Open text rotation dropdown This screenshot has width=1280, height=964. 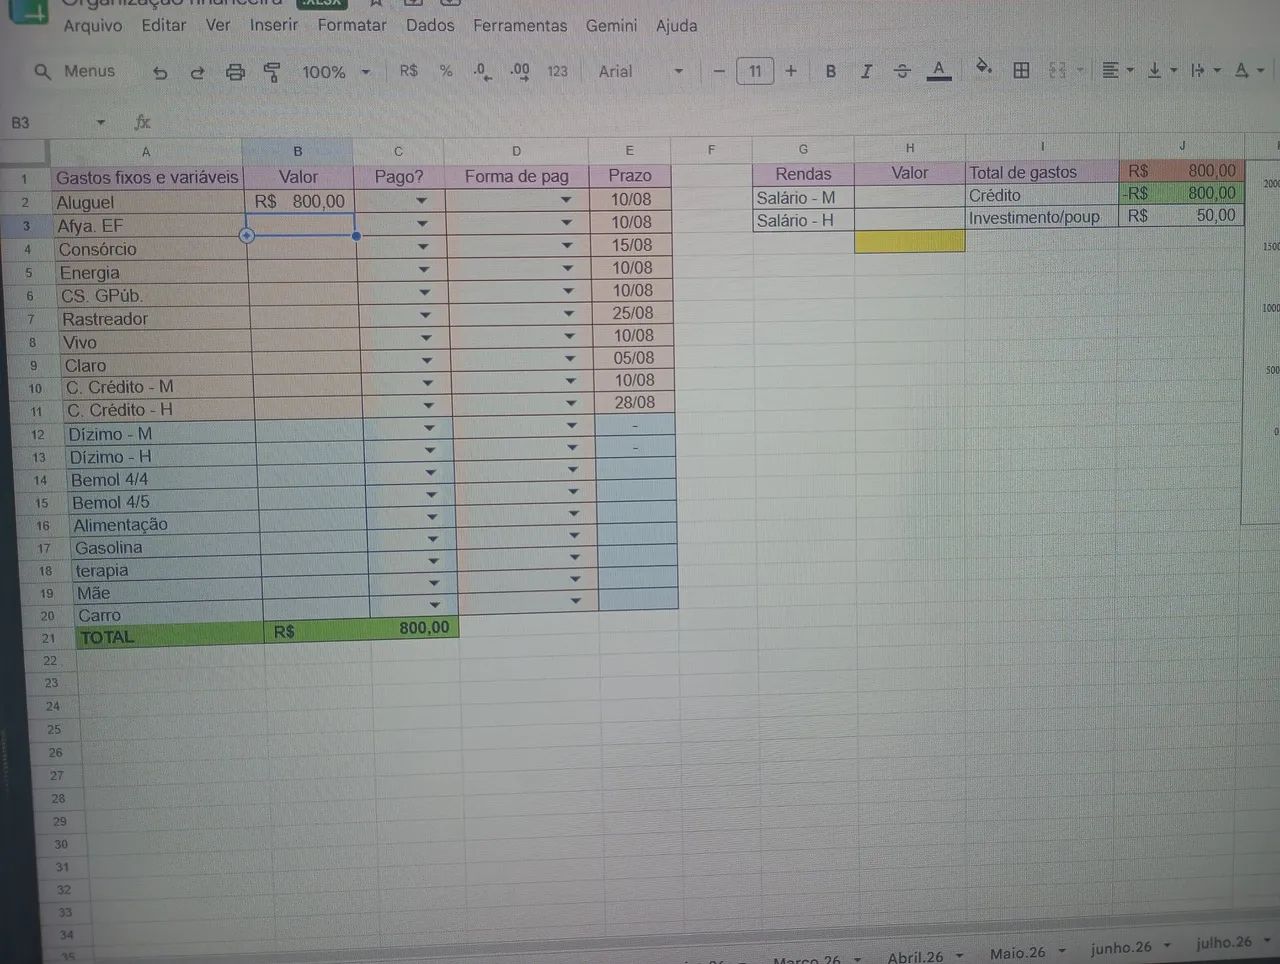[1248, 70]
